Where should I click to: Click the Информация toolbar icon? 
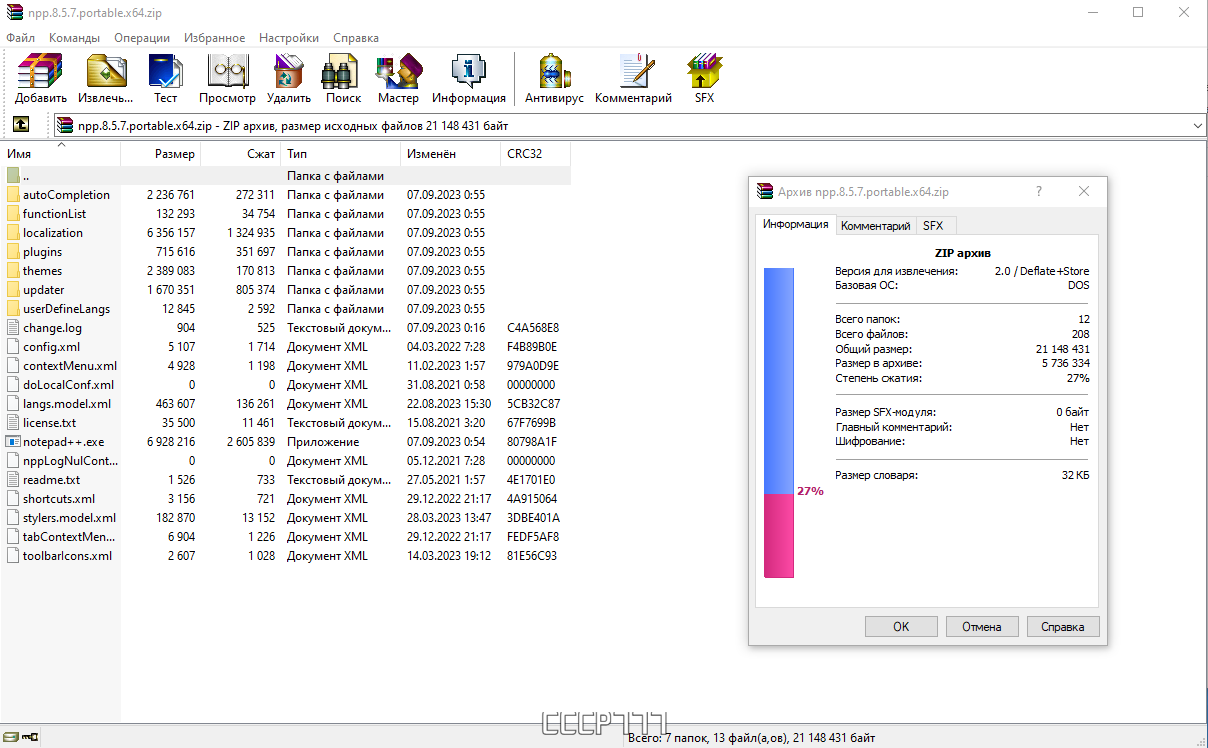pos(469,79)
